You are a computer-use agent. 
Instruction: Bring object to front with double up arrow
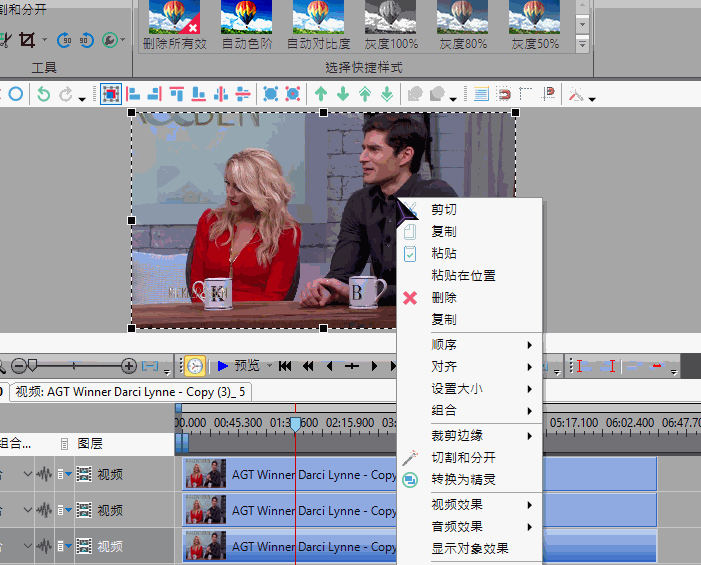(x=365, y=94)
